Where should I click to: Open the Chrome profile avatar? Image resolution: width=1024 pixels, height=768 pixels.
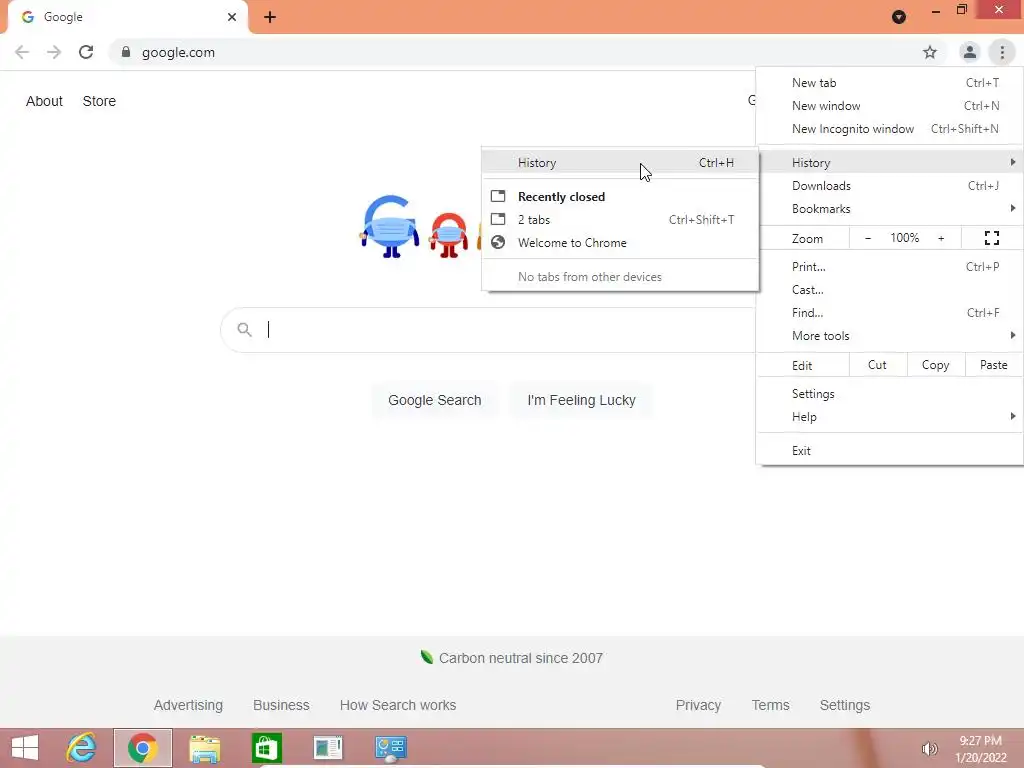click(x=970, y=52)
